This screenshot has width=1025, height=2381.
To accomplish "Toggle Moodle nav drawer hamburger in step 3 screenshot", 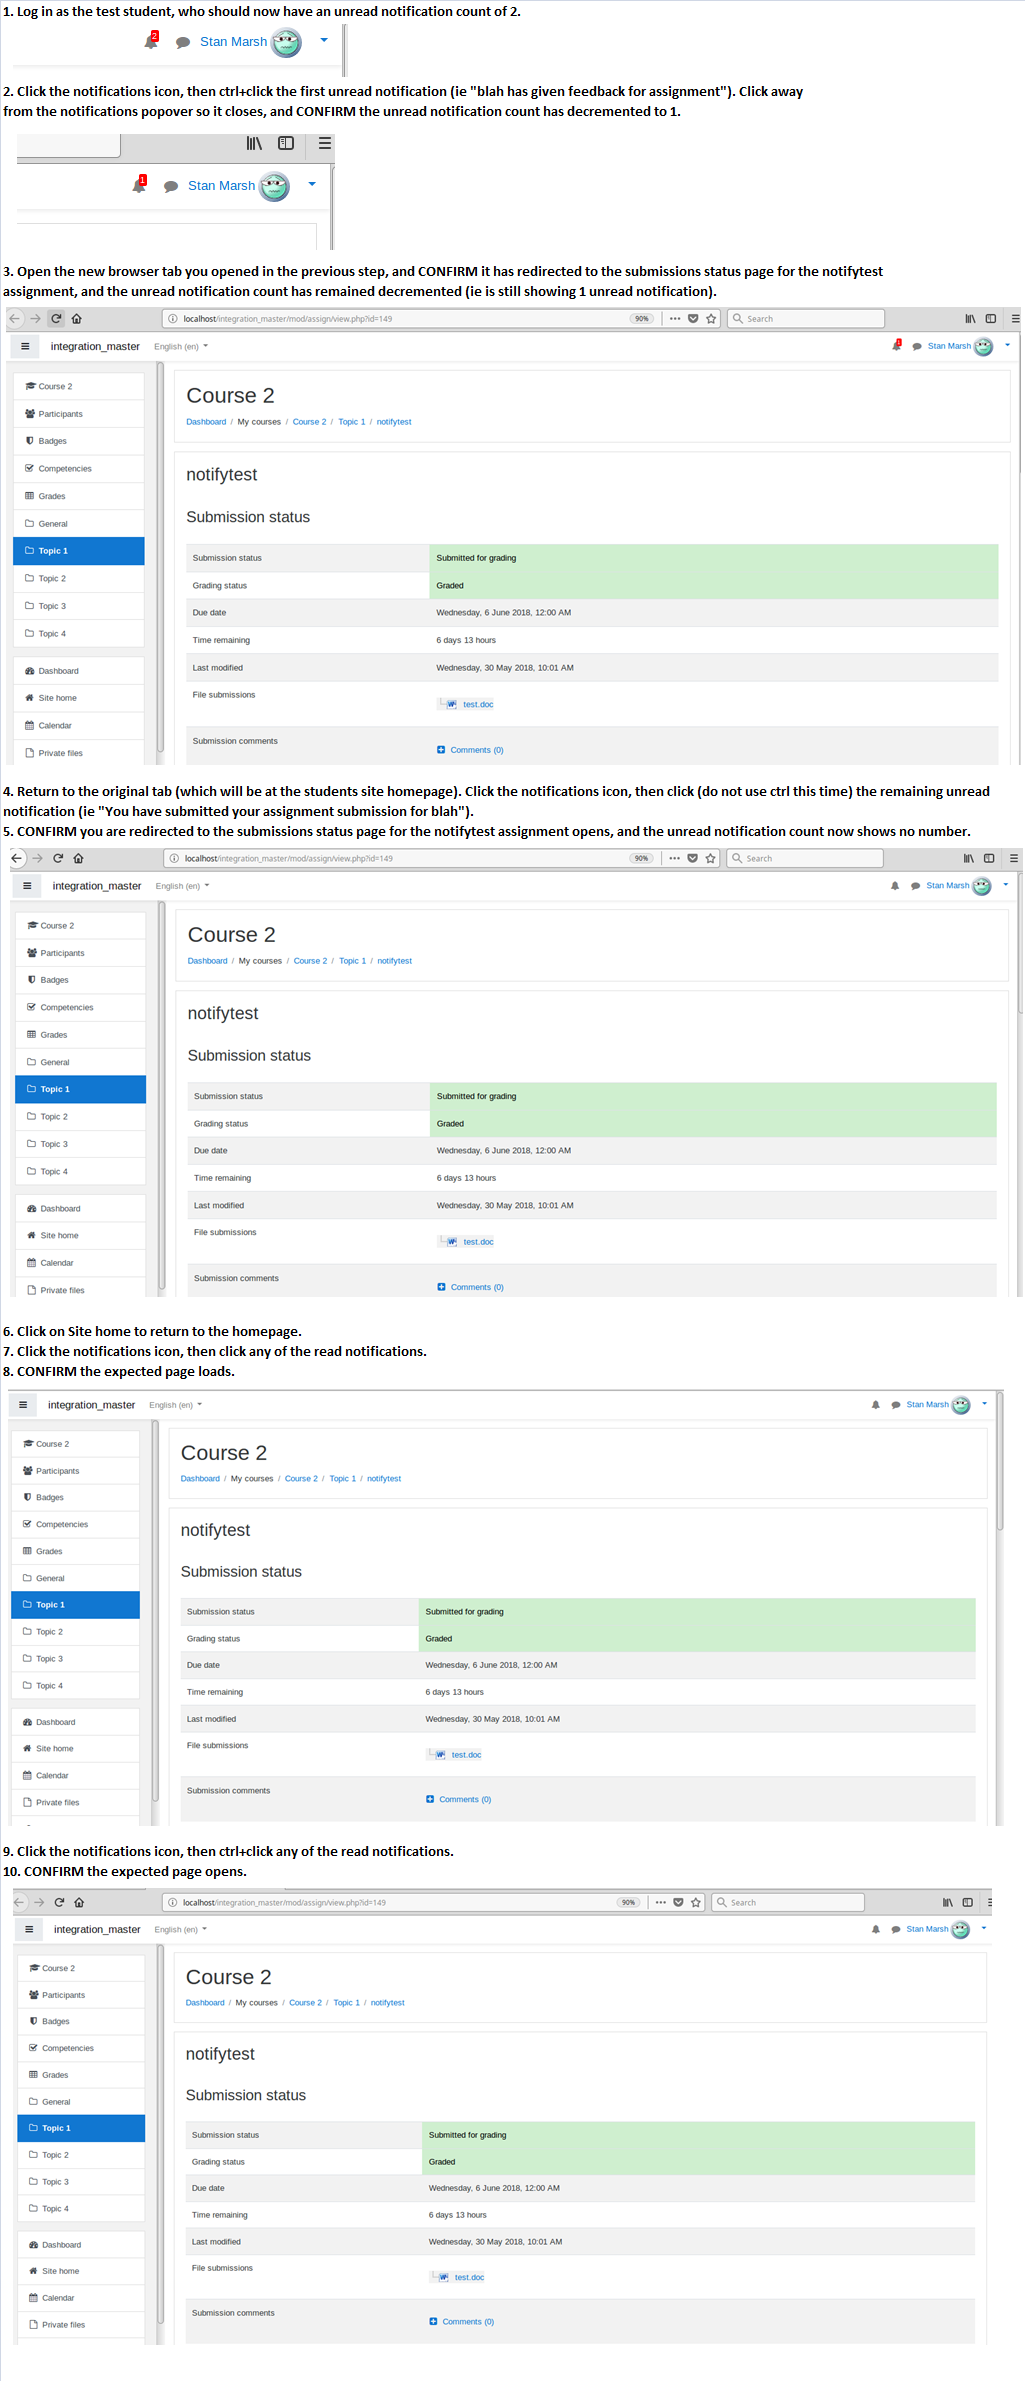I will 25,346.
